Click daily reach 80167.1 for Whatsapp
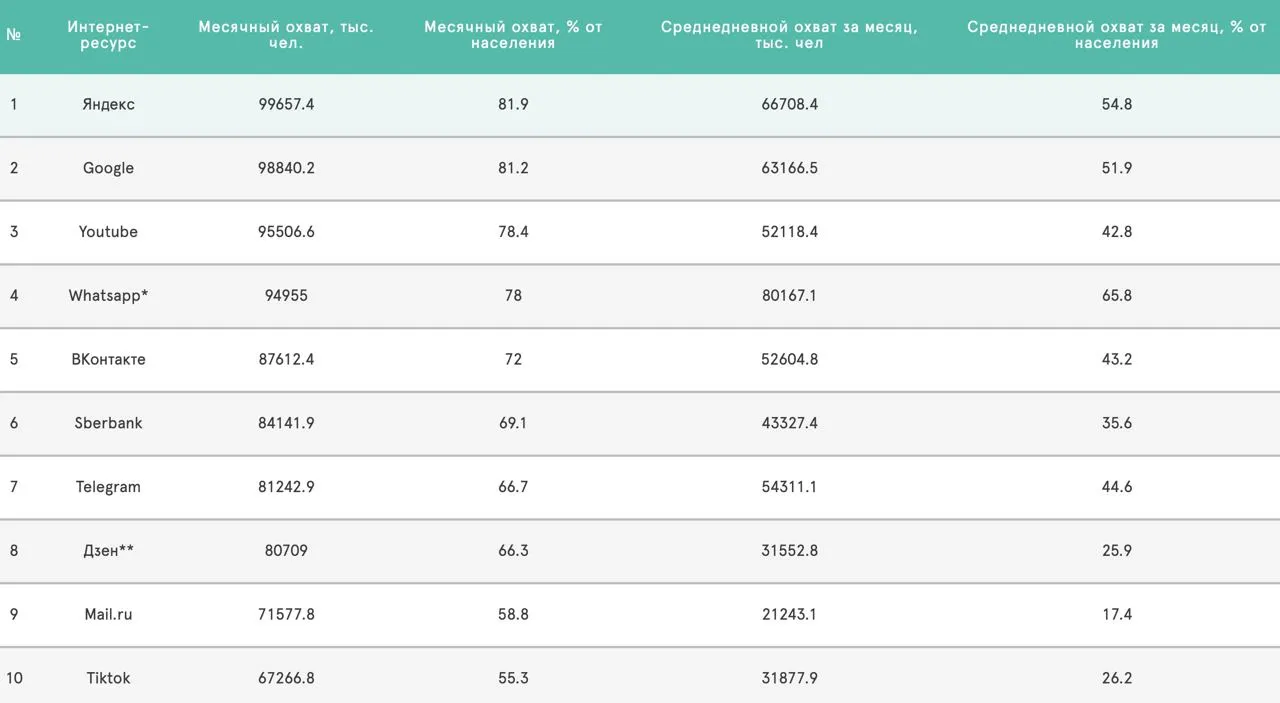 pos(789,296)
